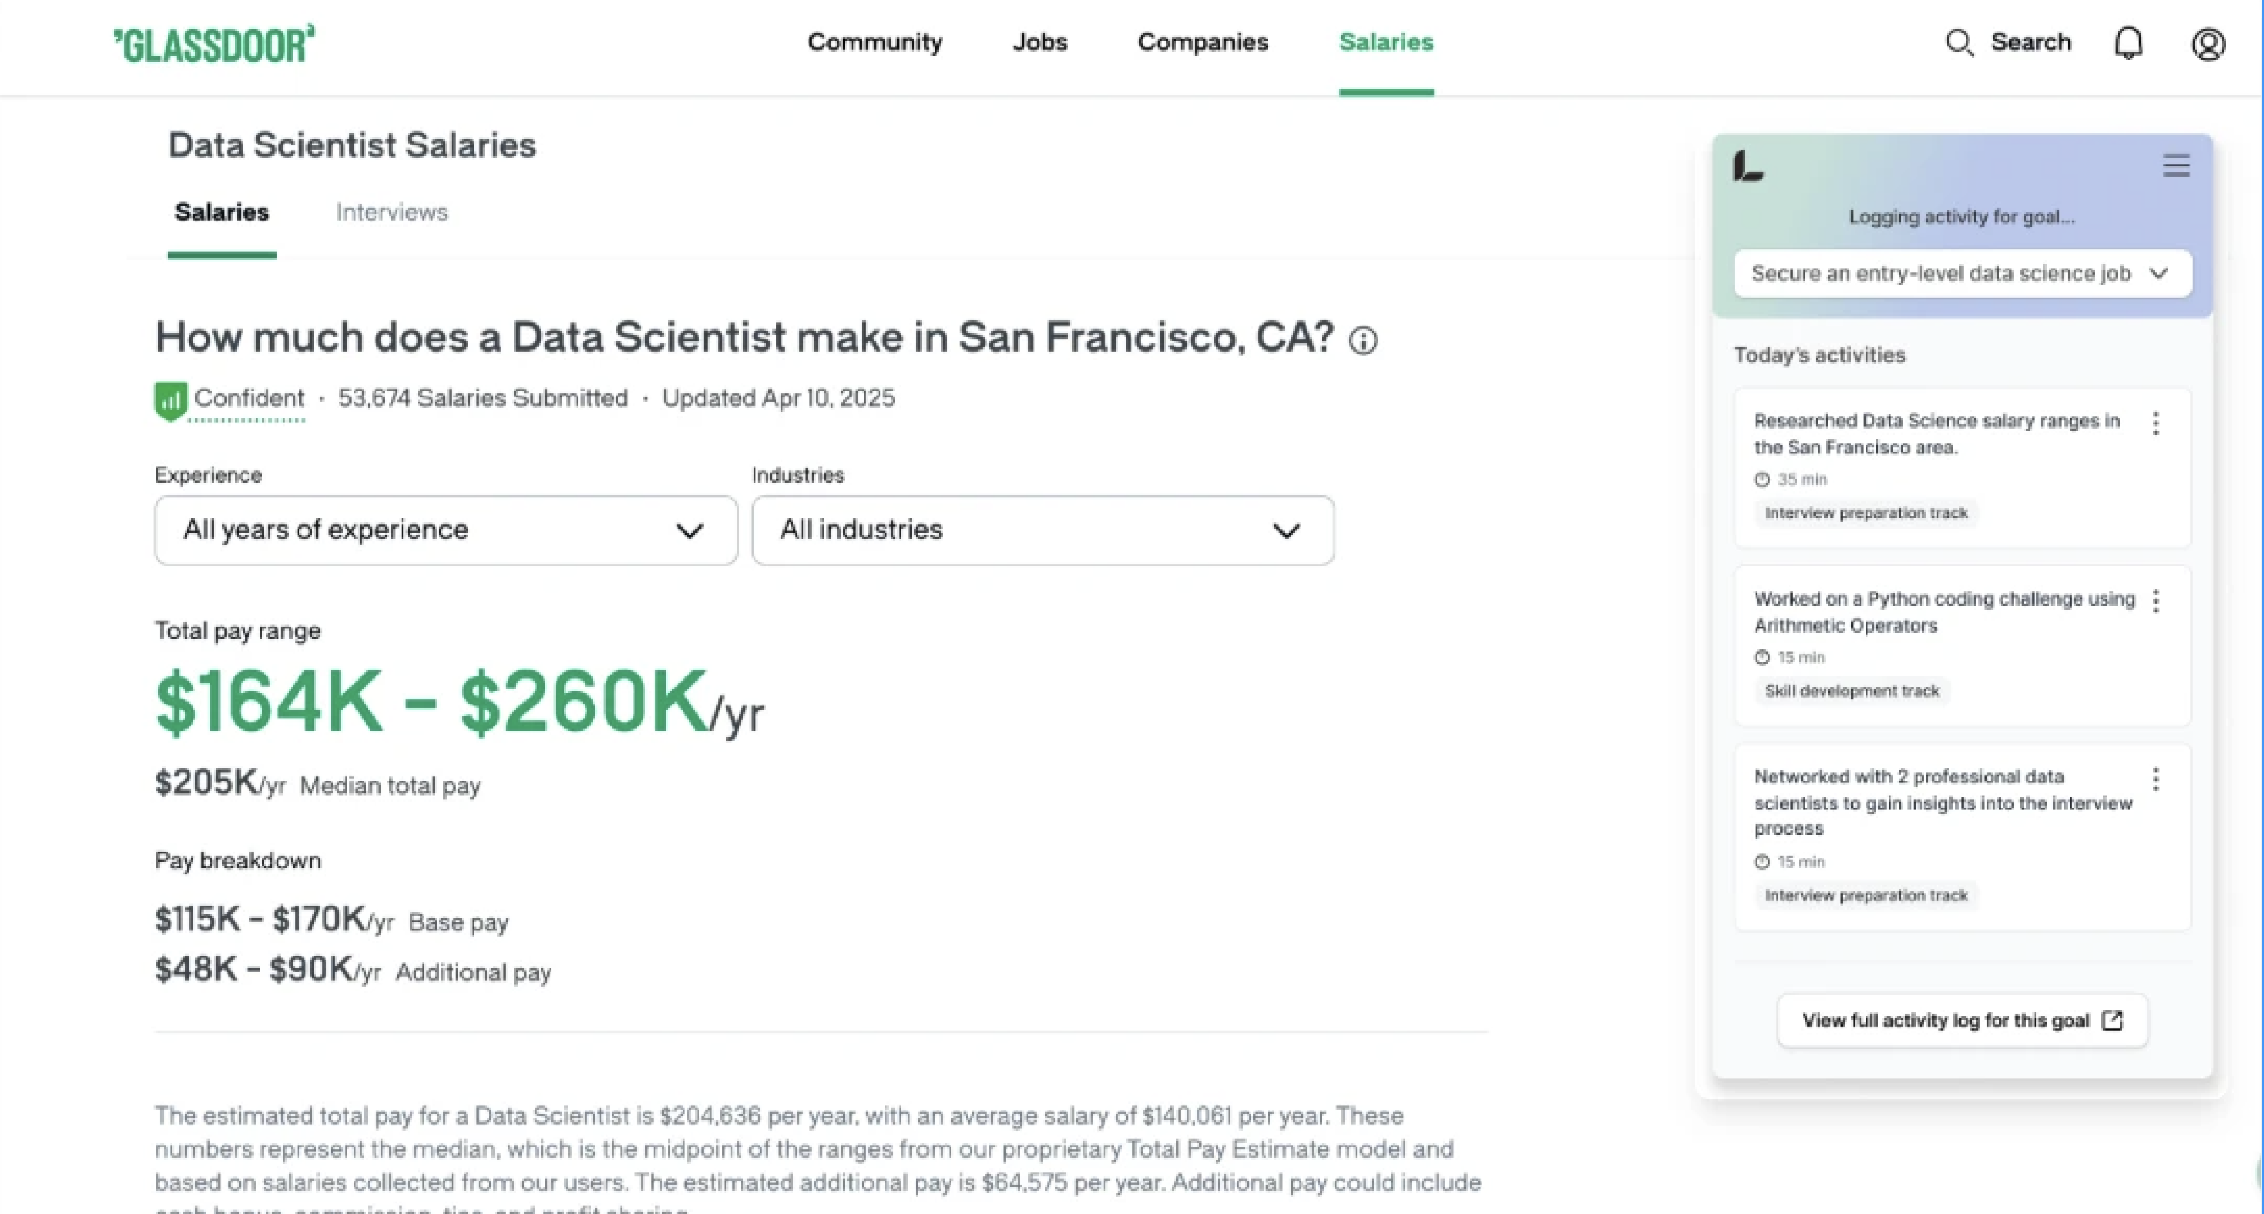Open the Jobs menu item
The width and height of the screenshot is (2264, 1214).
click(1039, 43)
